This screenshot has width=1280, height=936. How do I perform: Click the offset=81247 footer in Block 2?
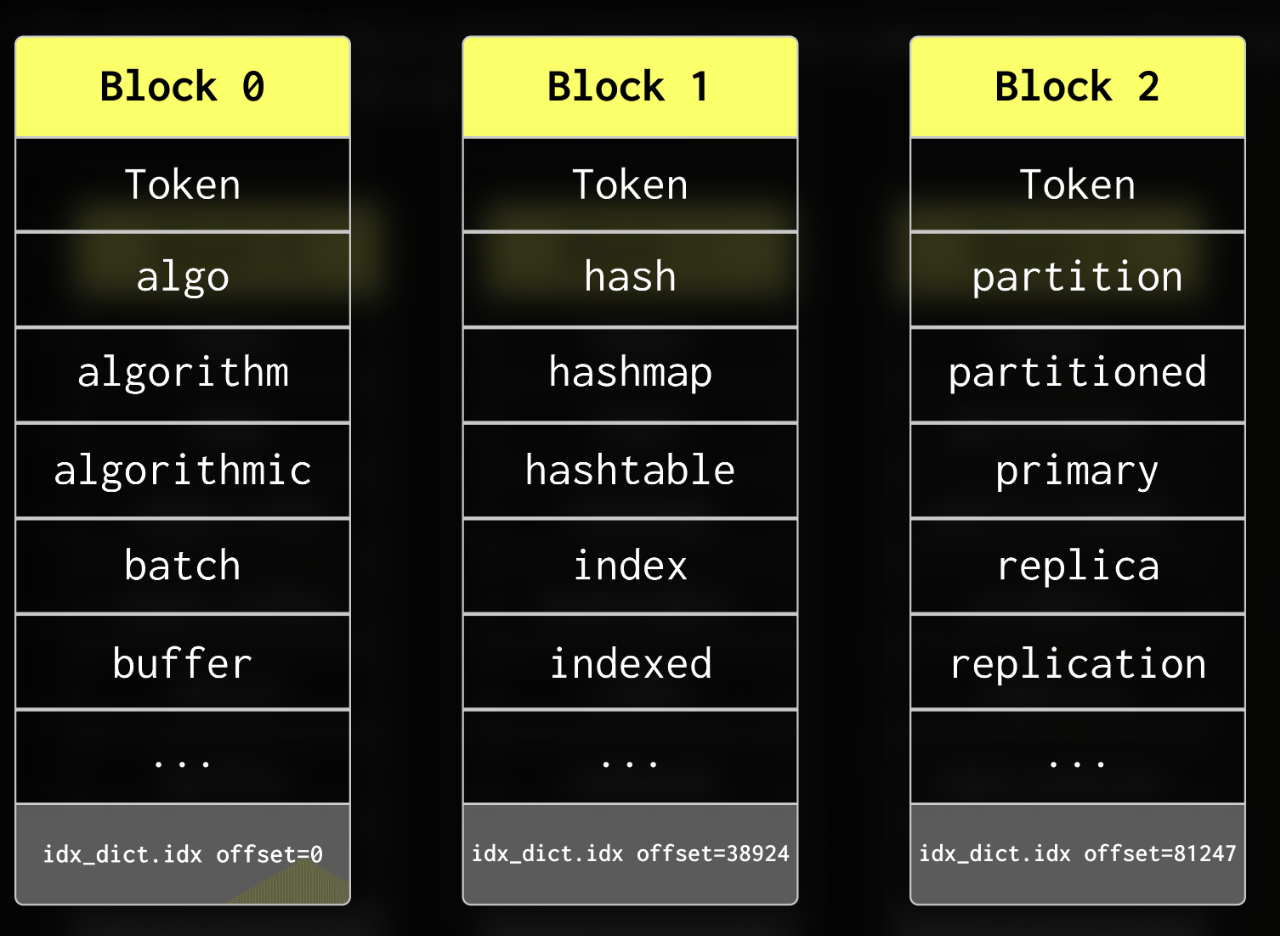click(x=1077, y=854)
